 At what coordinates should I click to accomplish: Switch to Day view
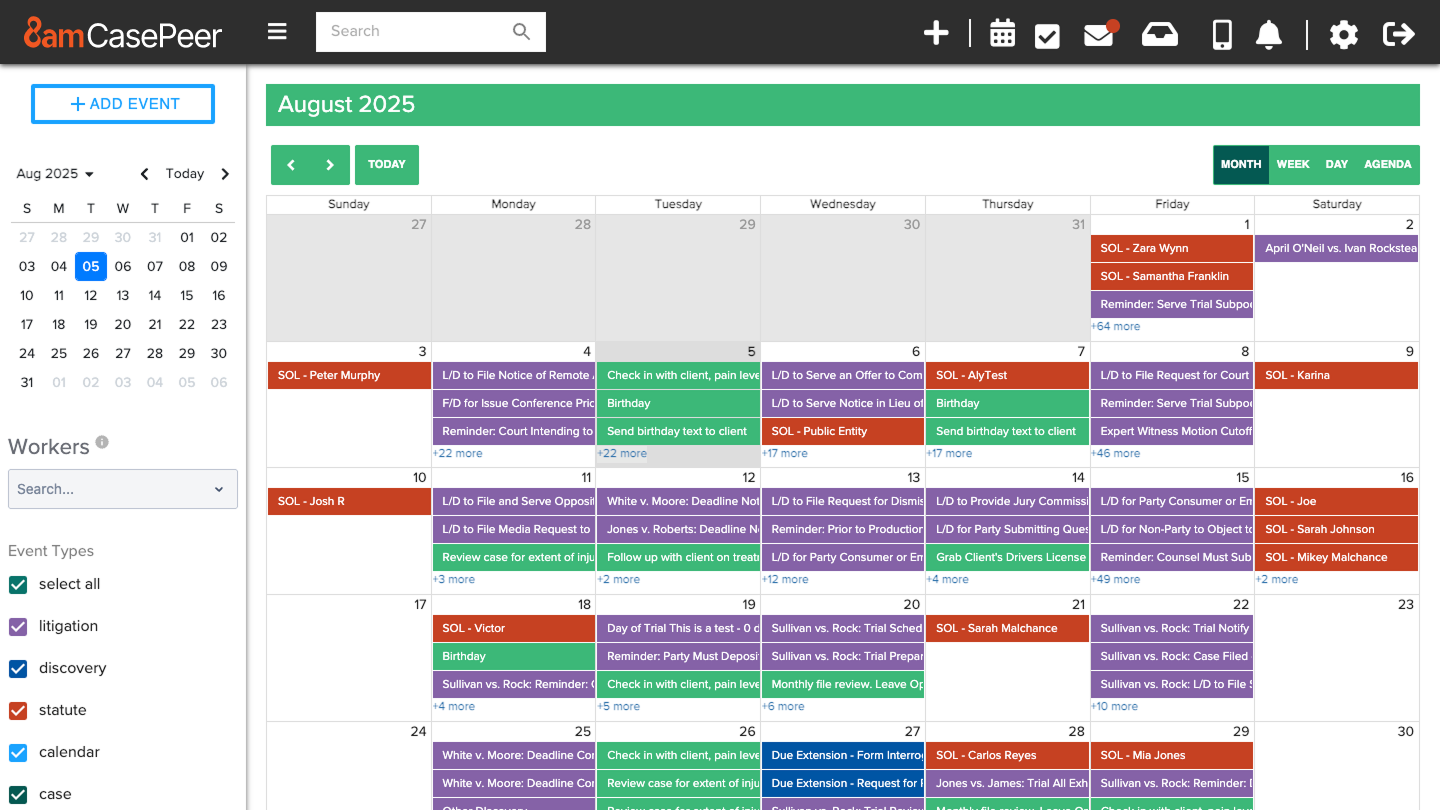1337,165
